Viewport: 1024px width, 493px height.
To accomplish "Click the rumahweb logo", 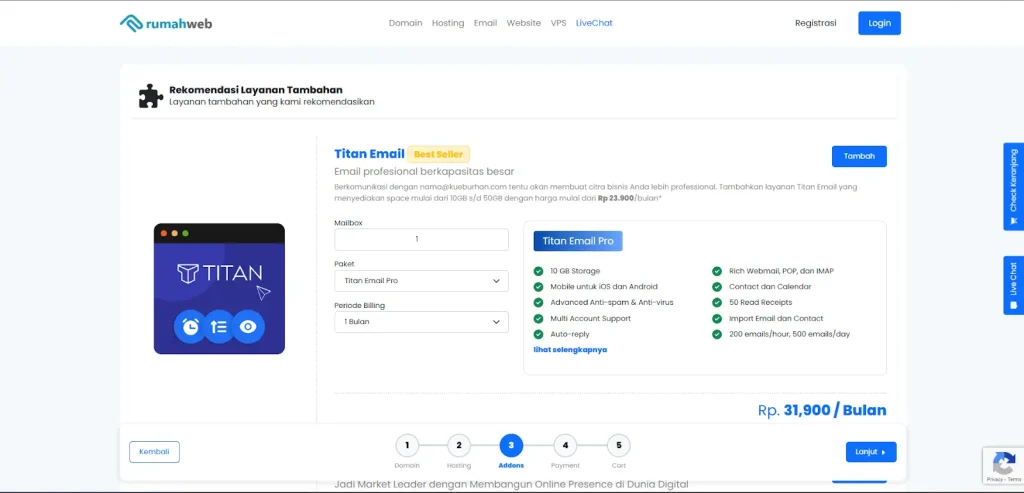I will coord(166,24).
